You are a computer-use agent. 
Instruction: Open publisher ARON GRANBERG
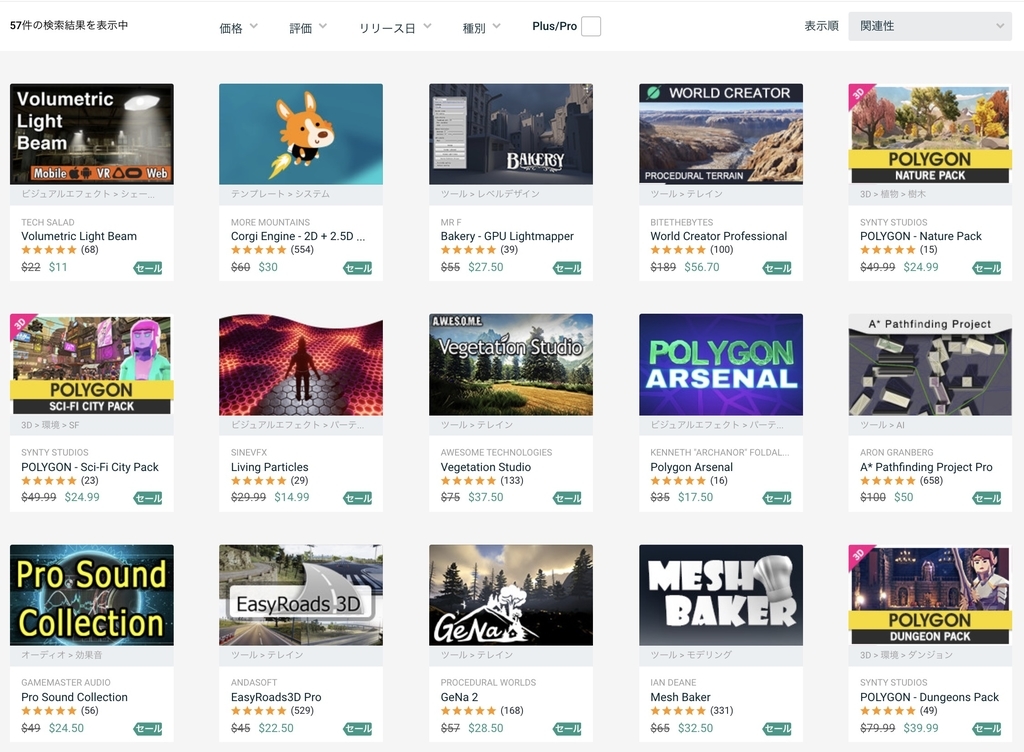[897, 452]
